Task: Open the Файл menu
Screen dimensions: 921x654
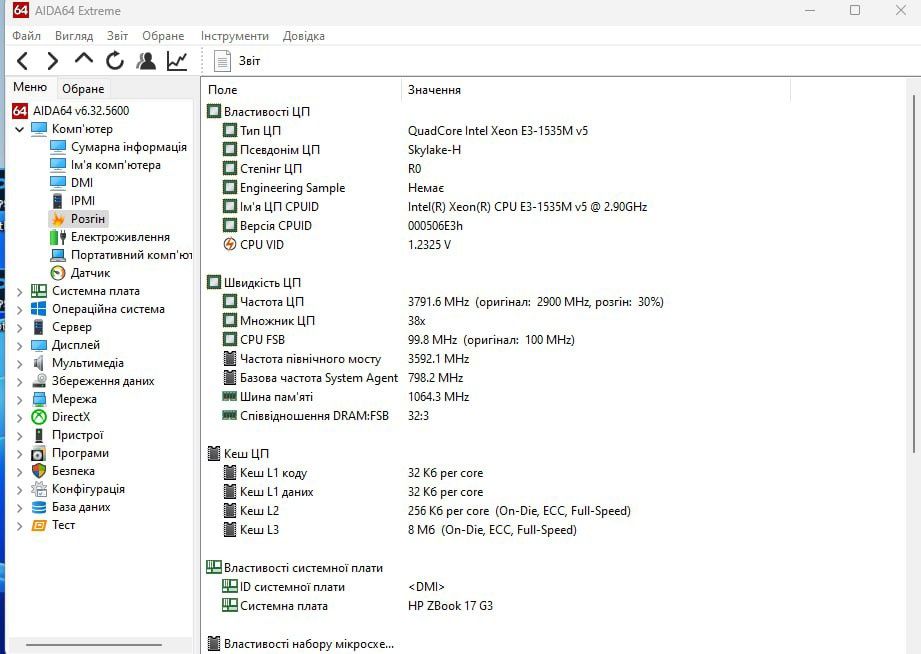Action: (26, 36)
